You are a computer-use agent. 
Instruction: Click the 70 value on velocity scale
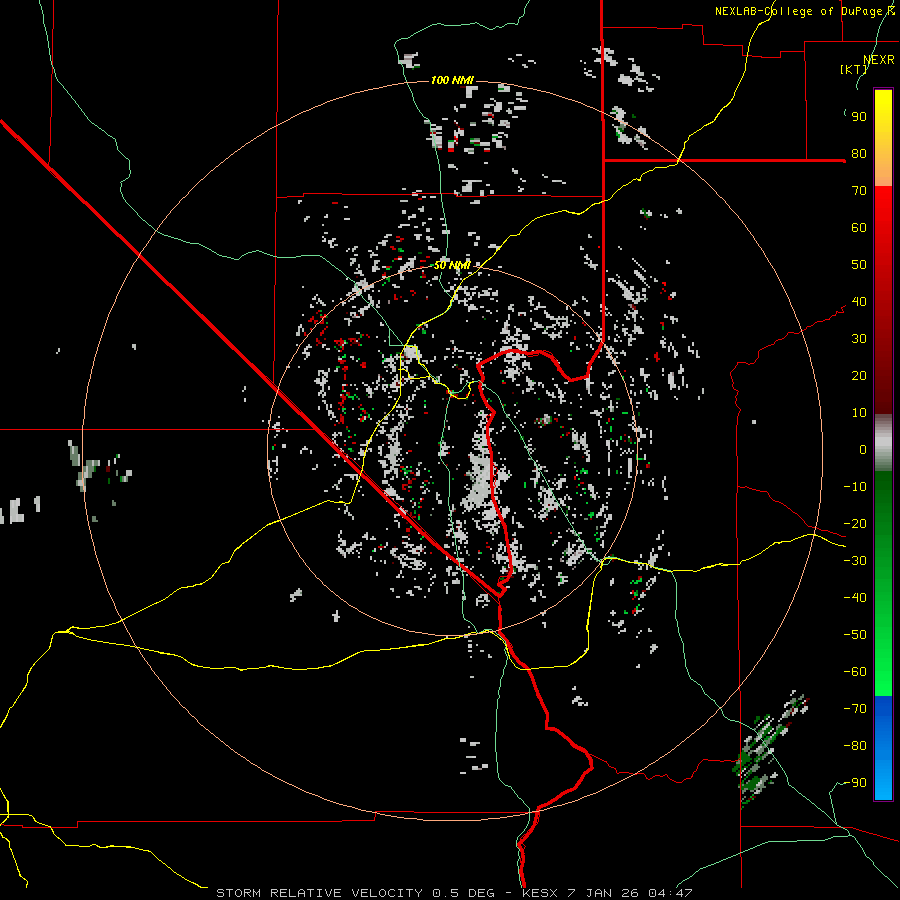pos(859,191)
